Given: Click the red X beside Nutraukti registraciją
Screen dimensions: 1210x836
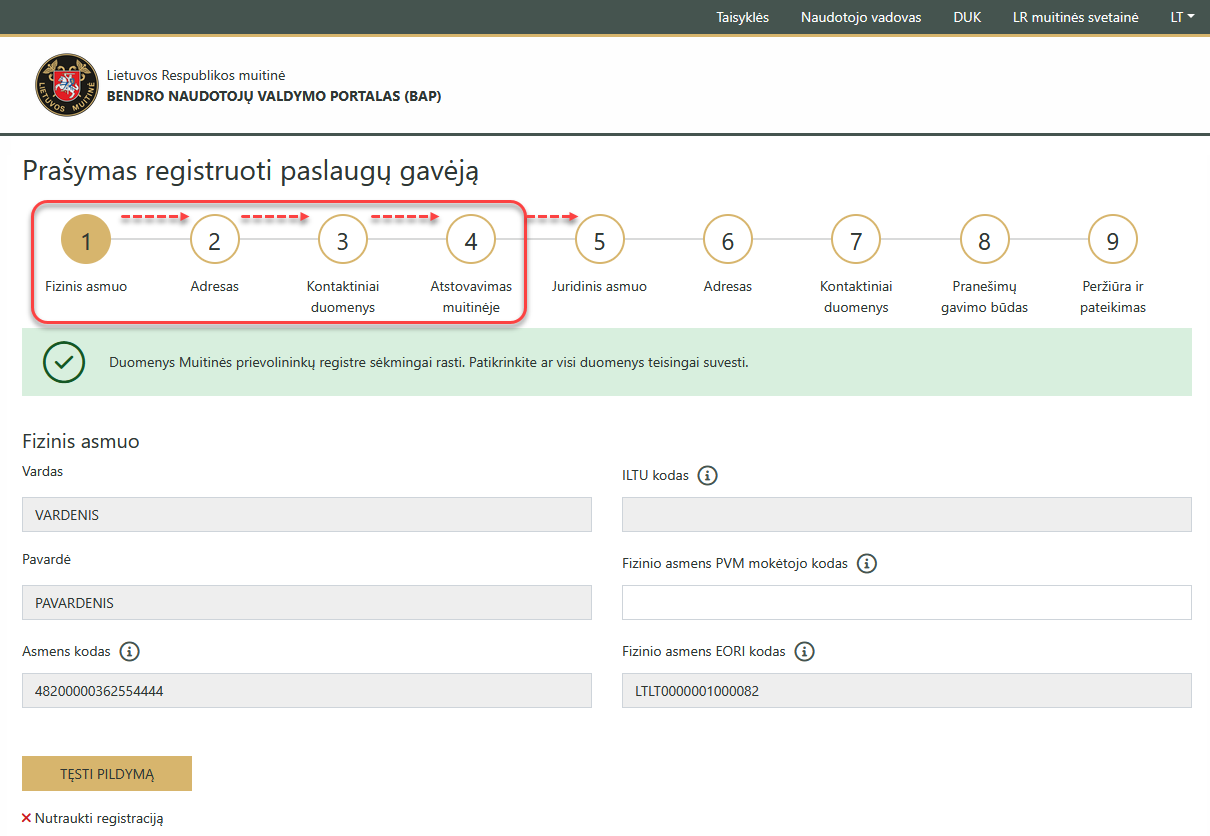Looking at the screenshot, I should 27,817.
